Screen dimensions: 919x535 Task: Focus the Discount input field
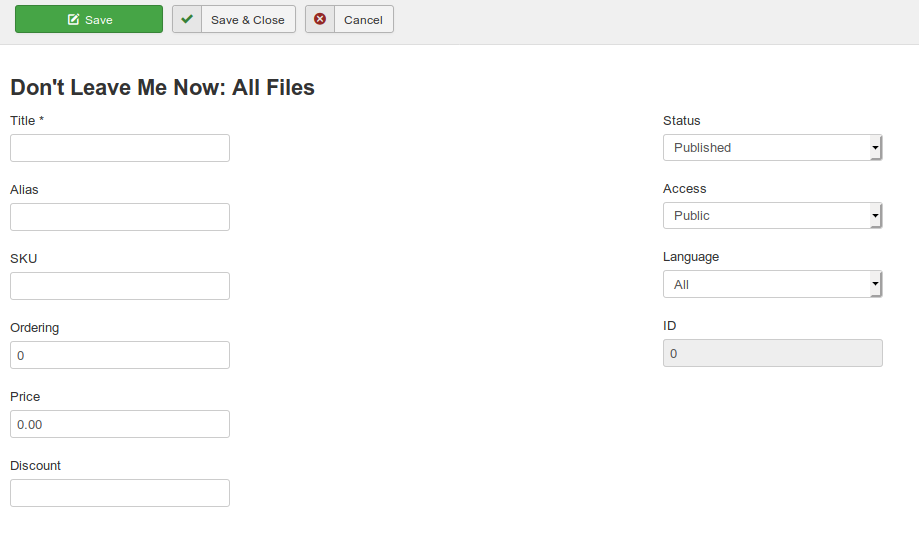(120, 493)
